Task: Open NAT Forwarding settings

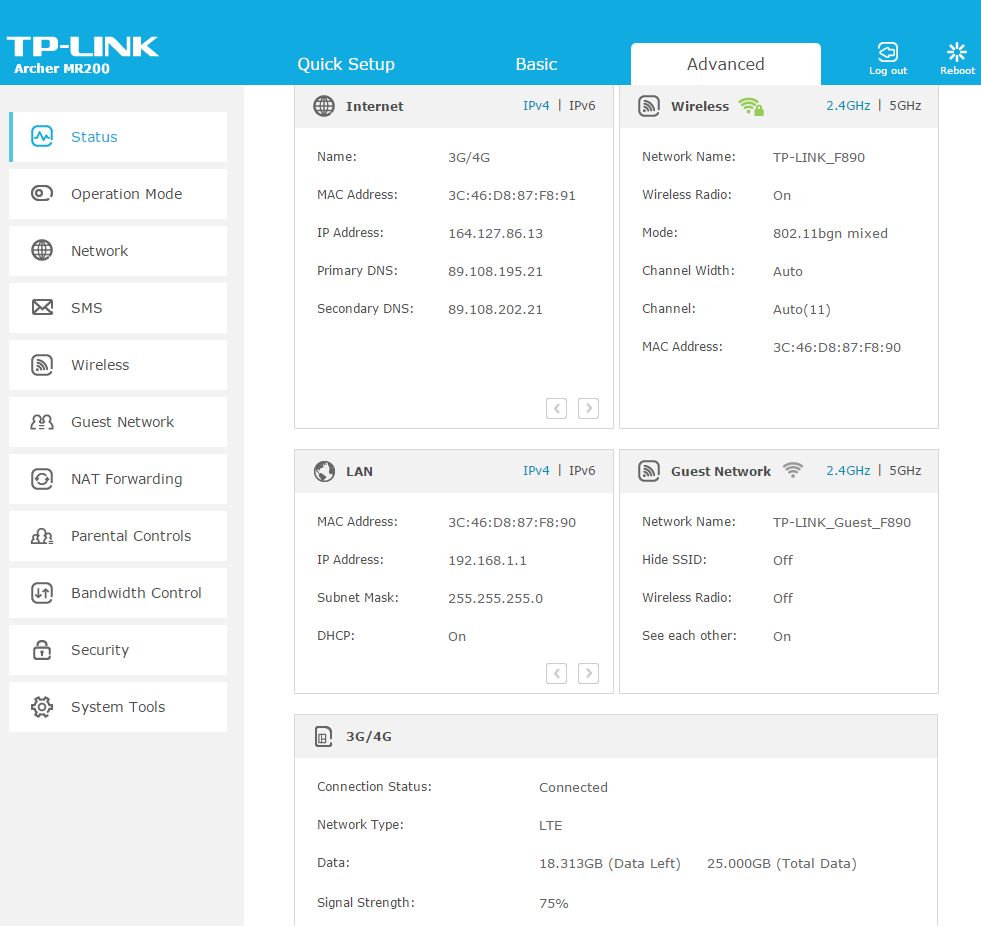Action: [118, 479]
